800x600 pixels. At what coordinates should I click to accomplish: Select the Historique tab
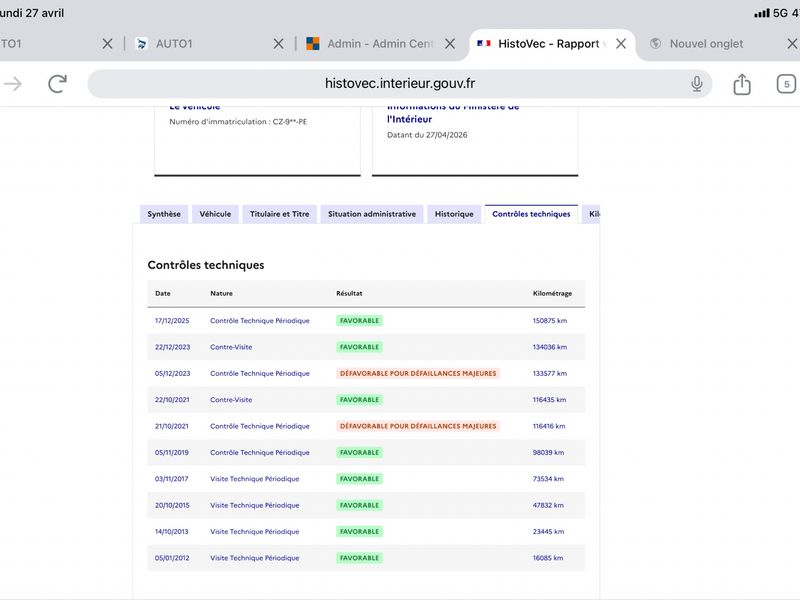[454, 214]
